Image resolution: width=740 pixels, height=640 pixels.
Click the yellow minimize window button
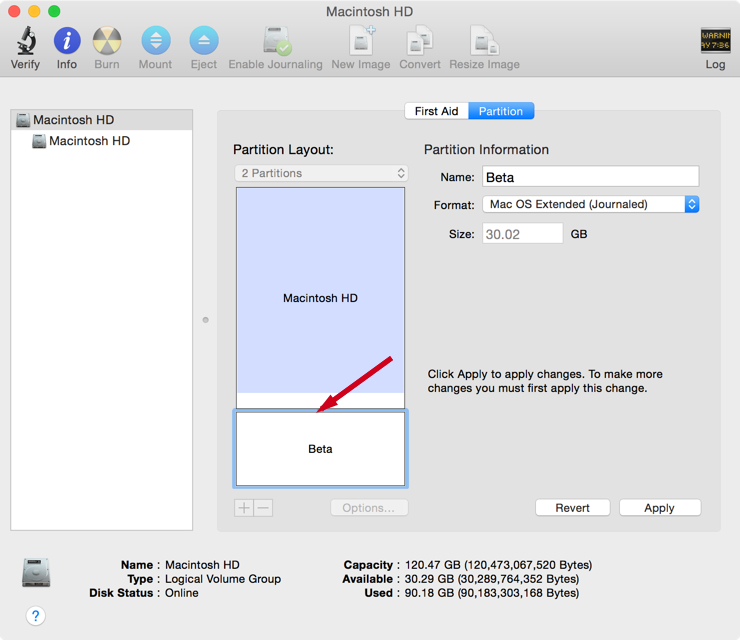click(34, 11)
